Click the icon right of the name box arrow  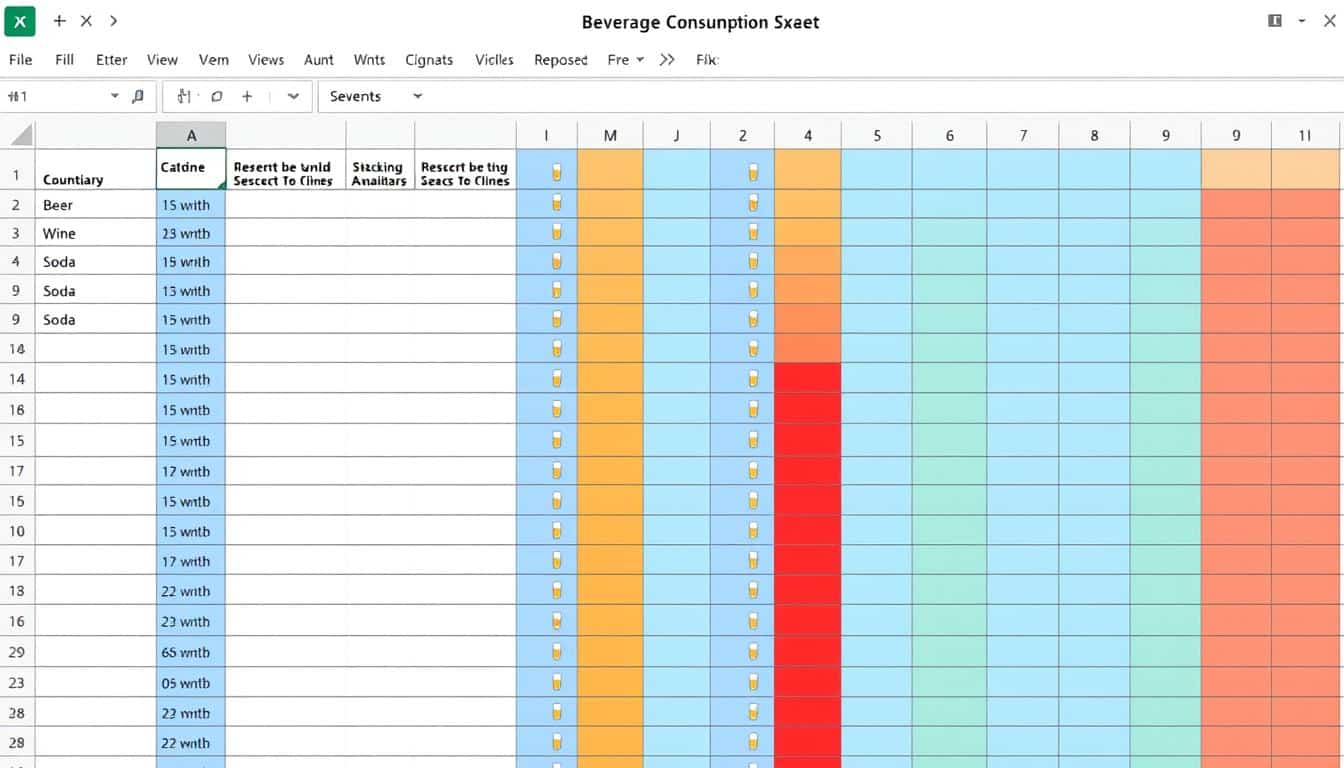point(137,96)
